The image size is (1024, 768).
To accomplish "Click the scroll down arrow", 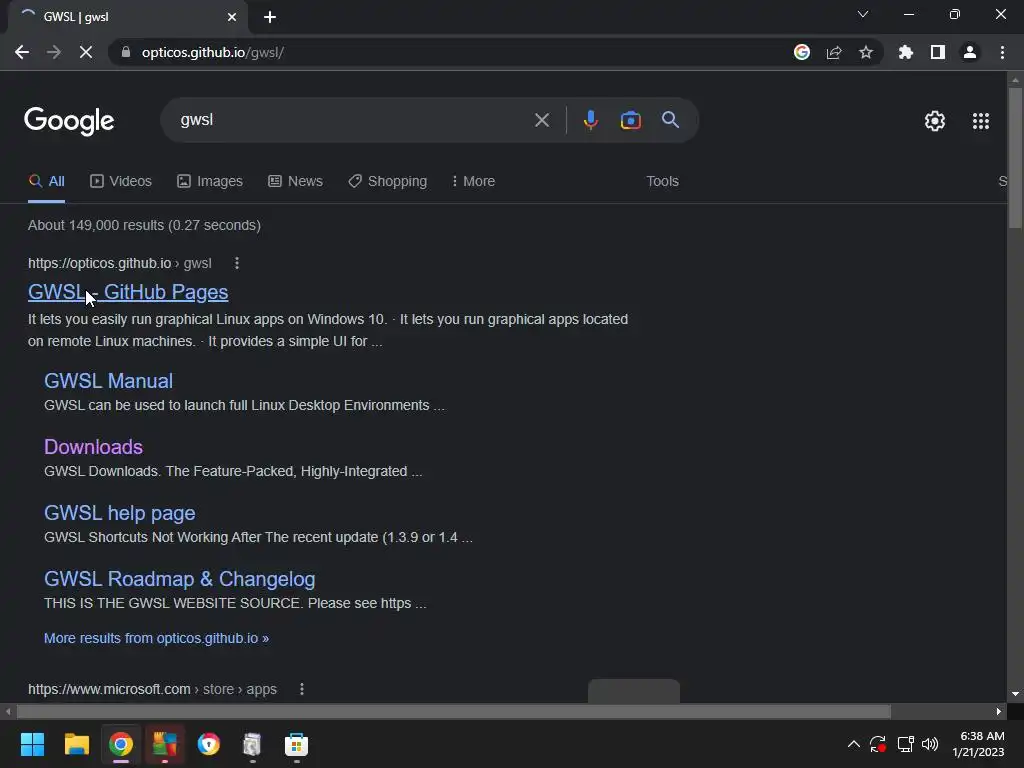I will click(x=1014, y=694).
